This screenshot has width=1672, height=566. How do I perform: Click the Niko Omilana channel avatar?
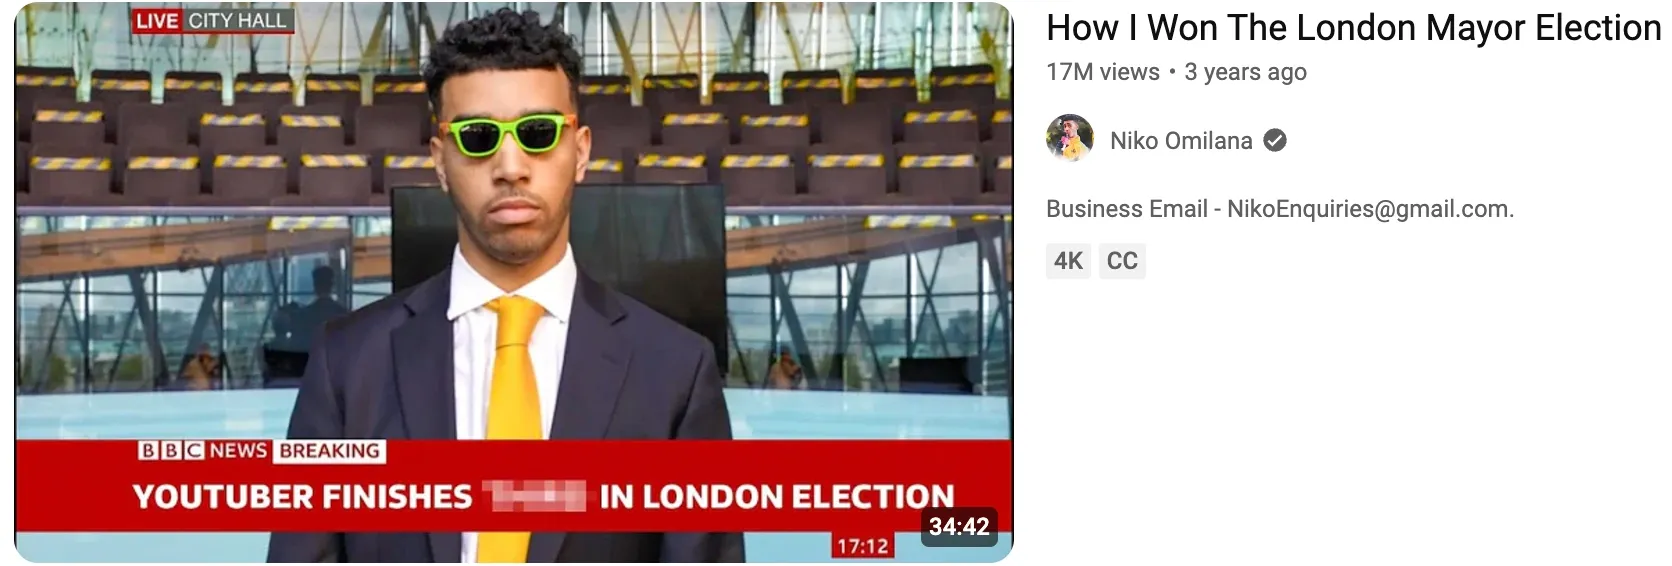[1070, 138]
